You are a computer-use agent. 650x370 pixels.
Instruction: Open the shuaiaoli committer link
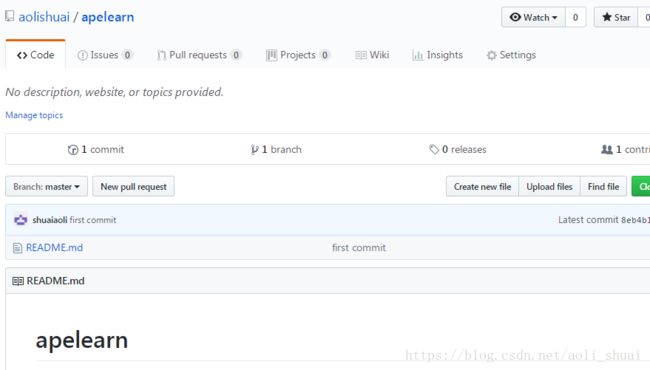click(x=50, y=220)
